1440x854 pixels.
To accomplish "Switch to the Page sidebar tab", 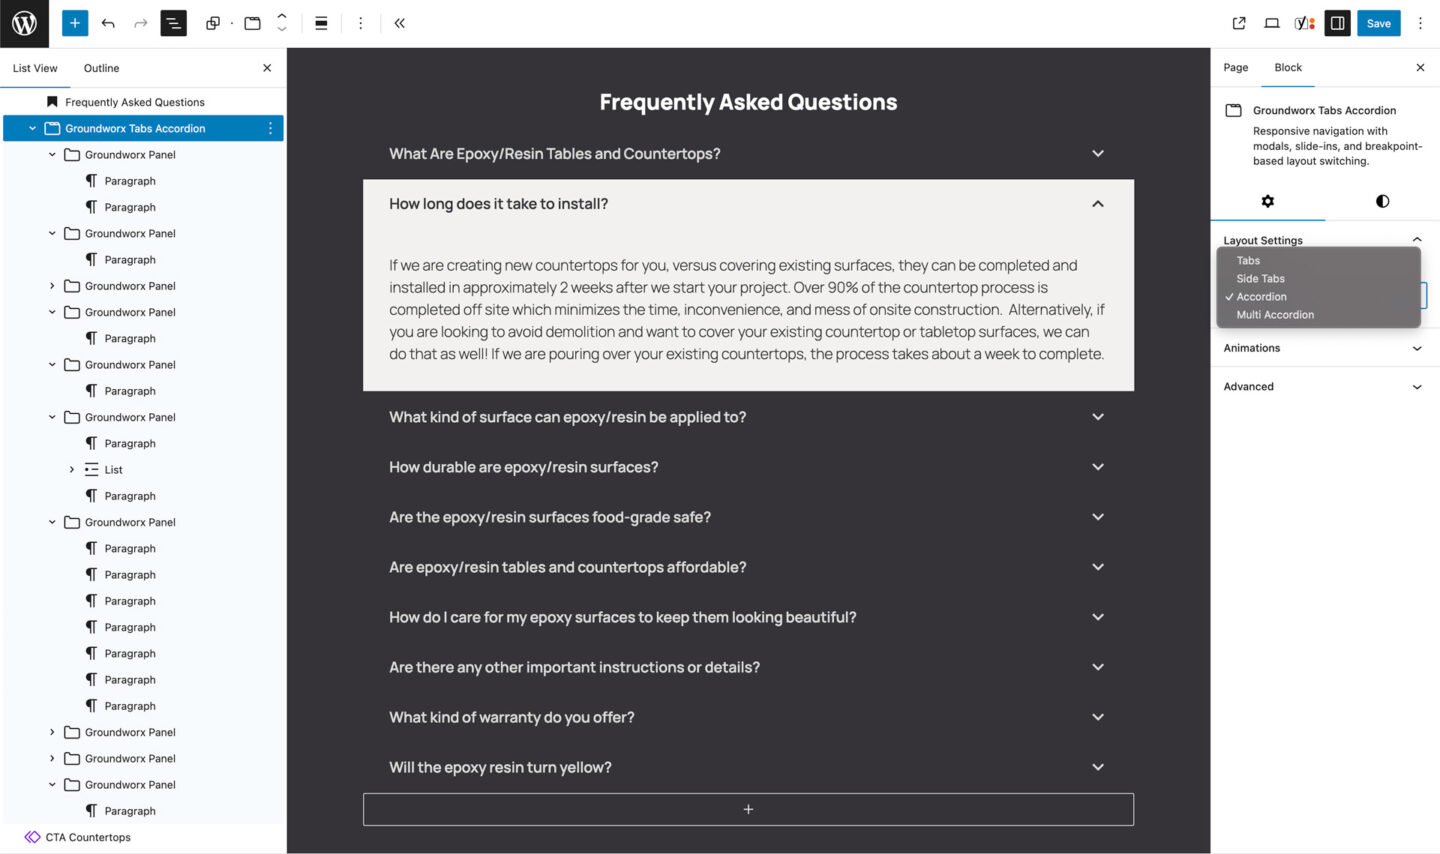I will tap(1235, 68).
